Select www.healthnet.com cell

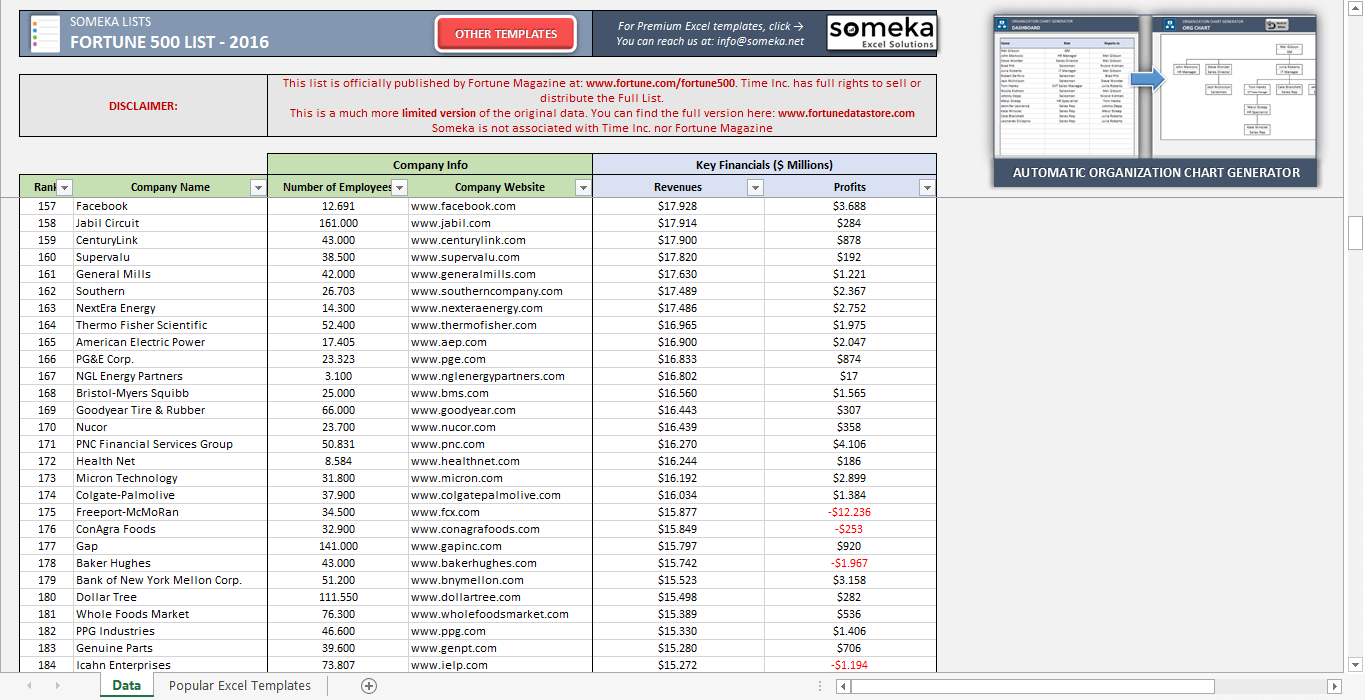(500, 461)
